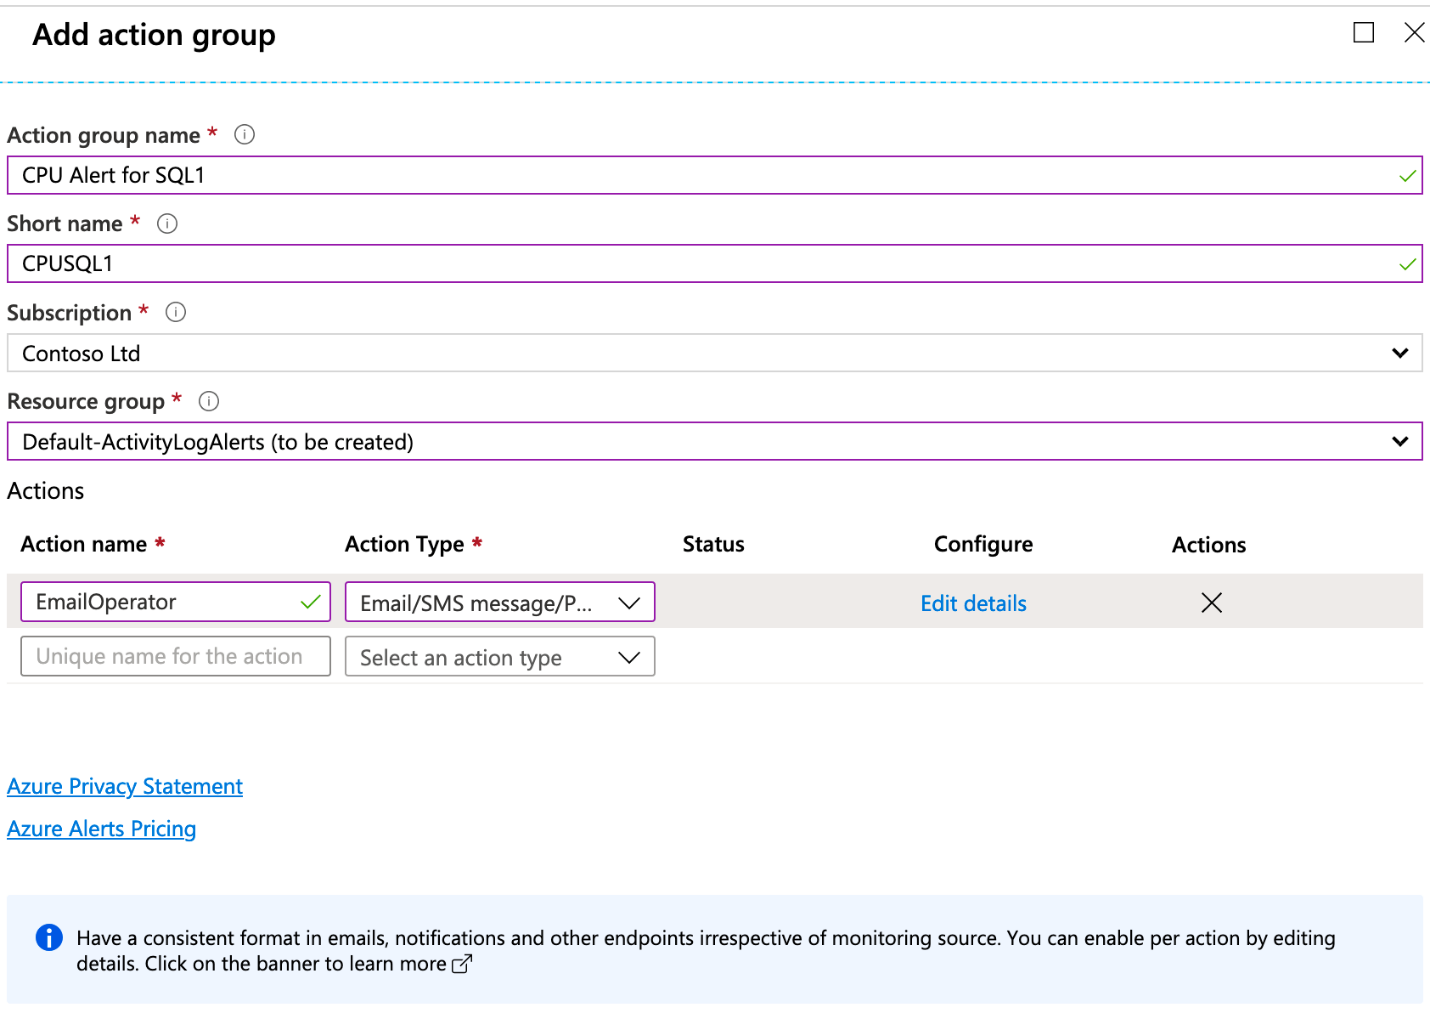Screen dimensions: 1430x1013
Task: Click the Unique name for the action field
Action: pos(175,656)
